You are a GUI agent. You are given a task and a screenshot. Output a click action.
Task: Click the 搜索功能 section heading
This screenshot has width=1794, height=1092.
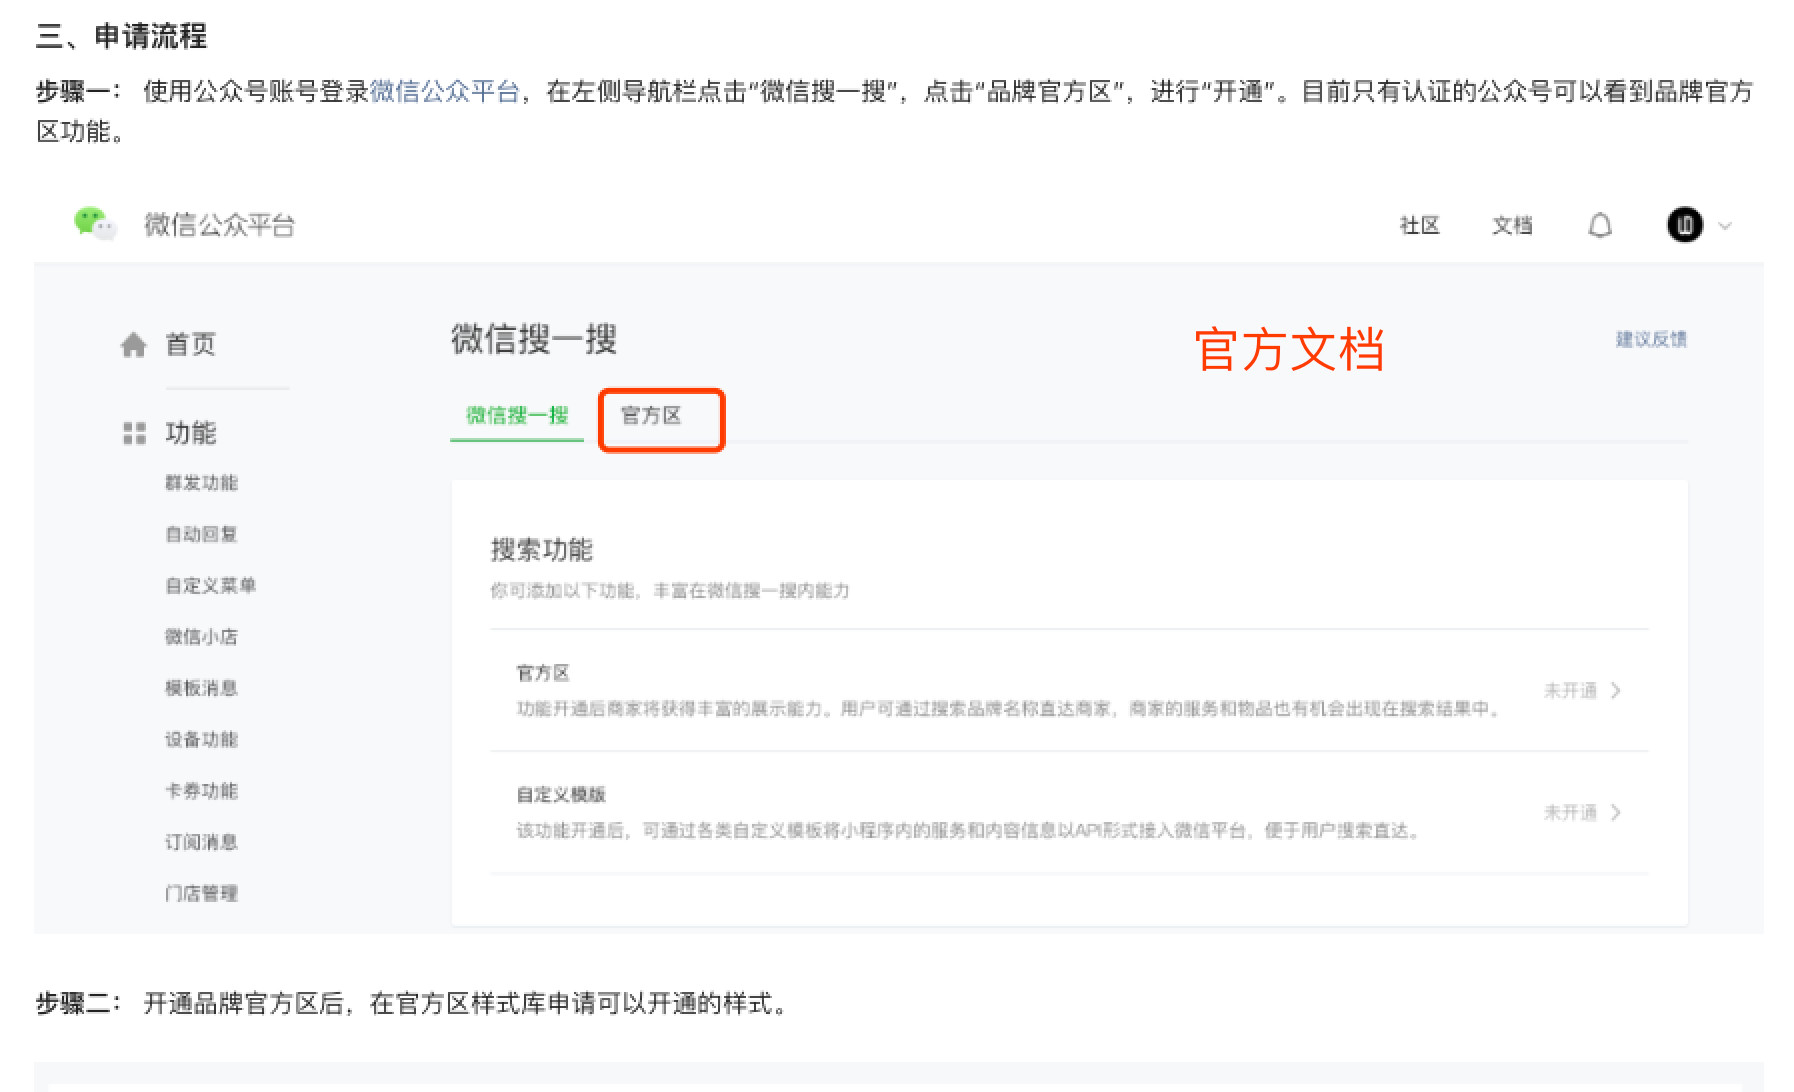point(541,550)
